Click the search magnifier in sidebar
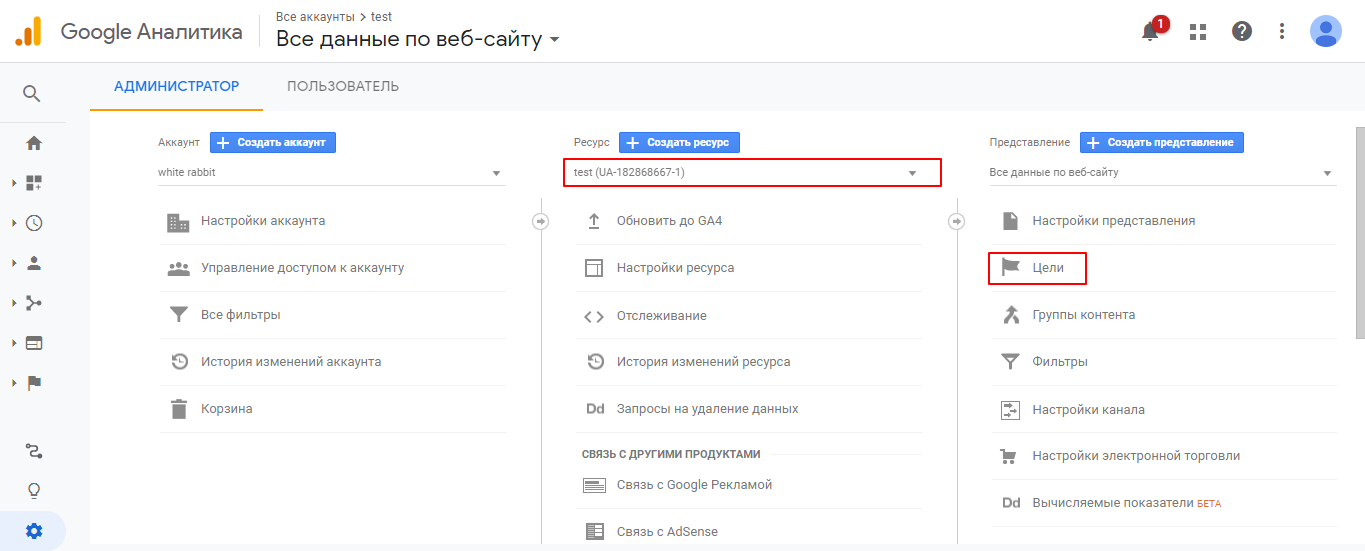This screenshot has height=551, width=1365. point(32,94)
